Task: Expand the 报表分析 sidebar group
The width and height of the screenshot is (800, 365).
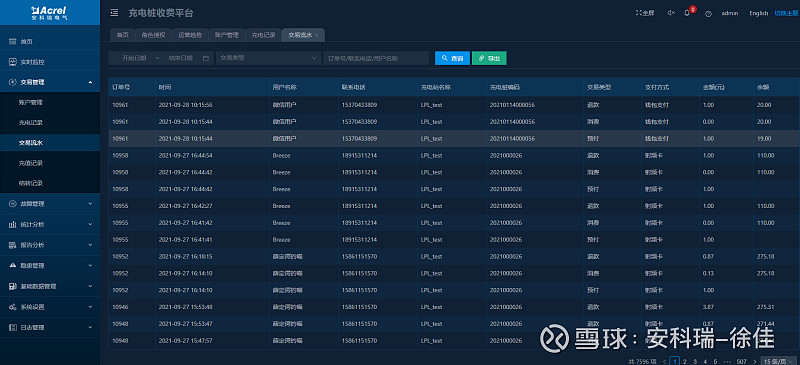Action: click(x=50, y=245)
